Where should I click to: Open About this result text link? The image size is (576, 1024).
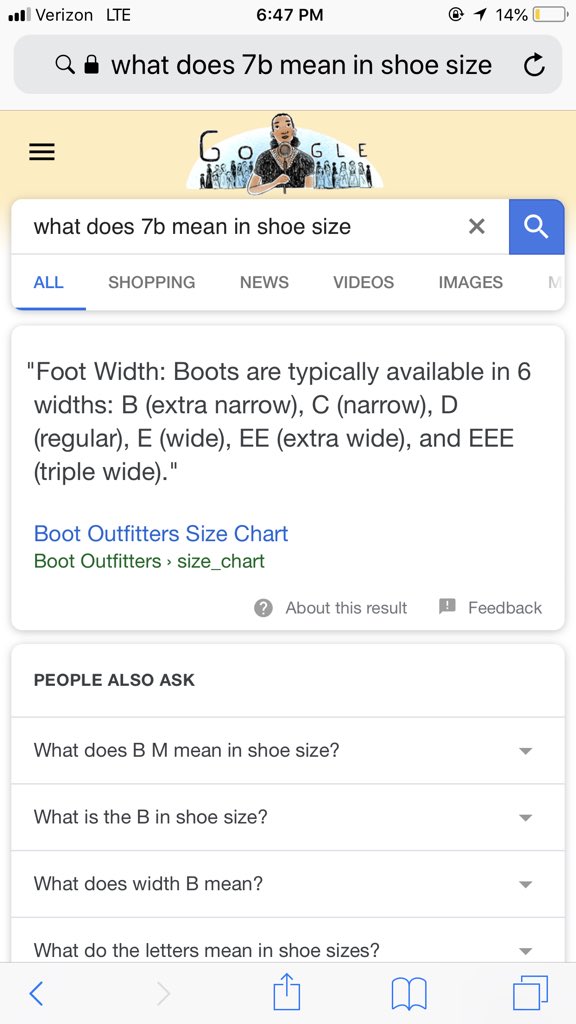tap(346, 608)
